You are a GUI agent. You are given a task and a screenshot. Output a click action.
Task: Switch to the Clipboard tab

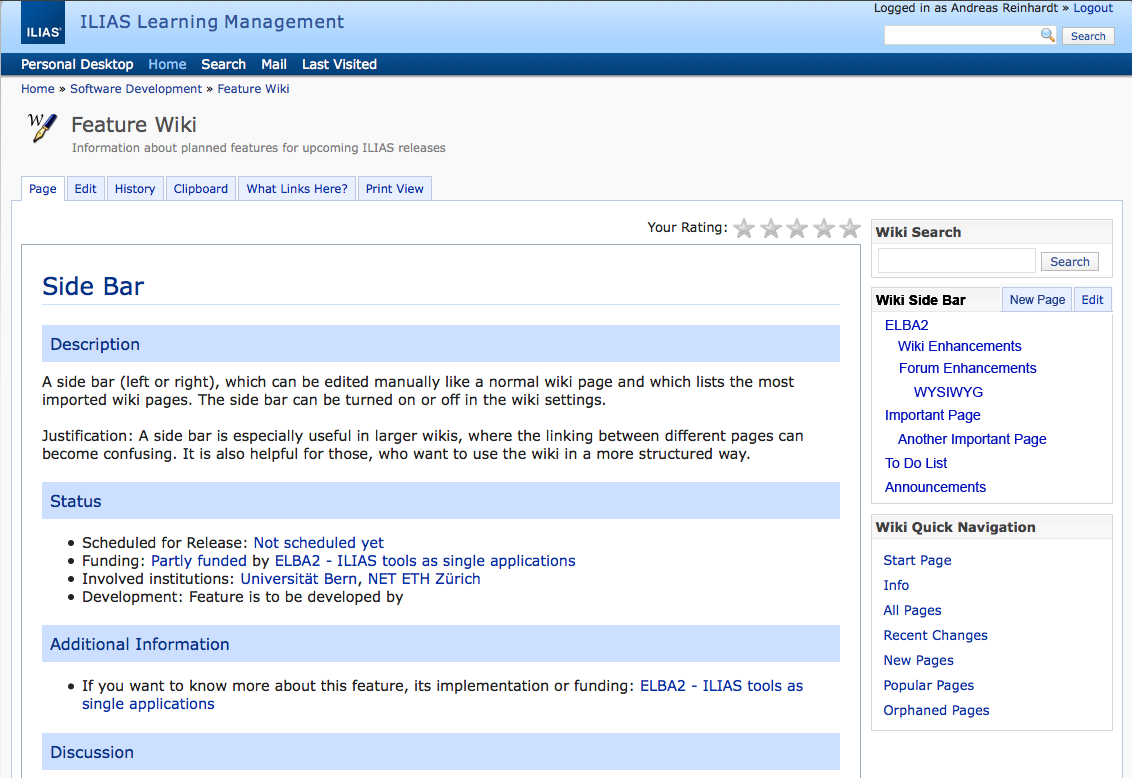pos(200,188)
